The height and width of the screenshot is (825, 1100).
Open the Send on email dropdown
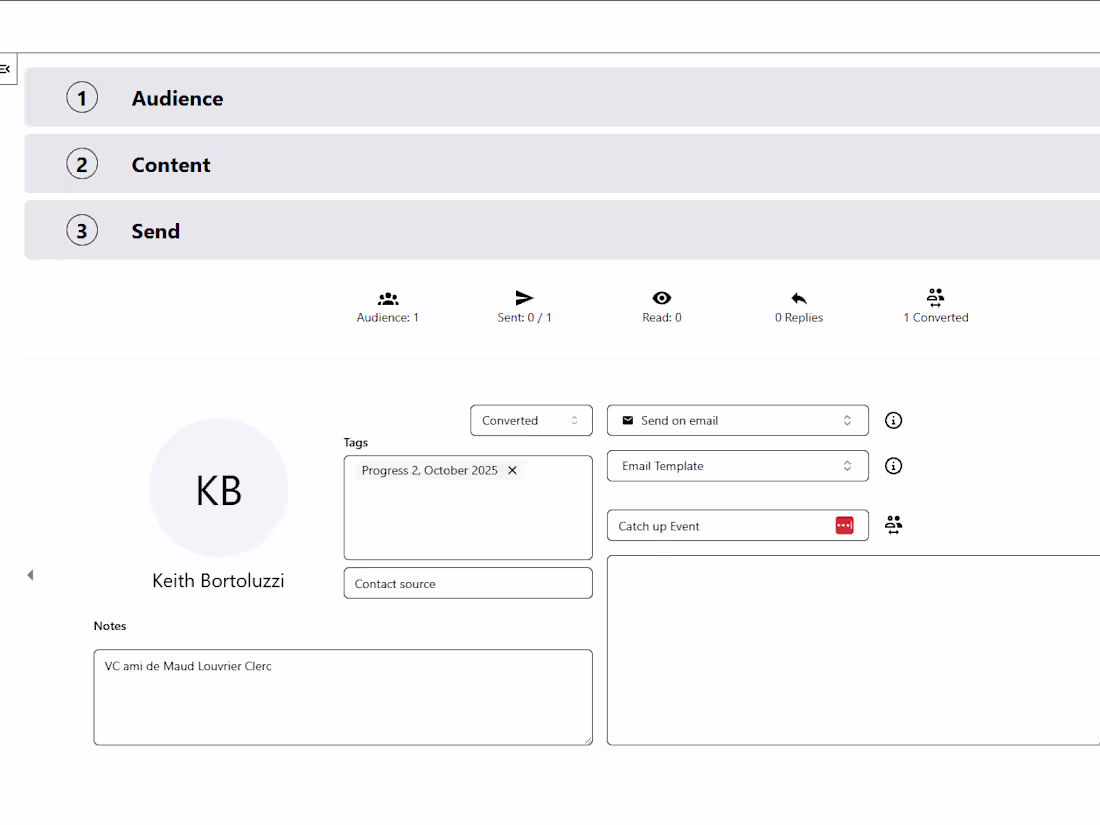click(737, 420)
